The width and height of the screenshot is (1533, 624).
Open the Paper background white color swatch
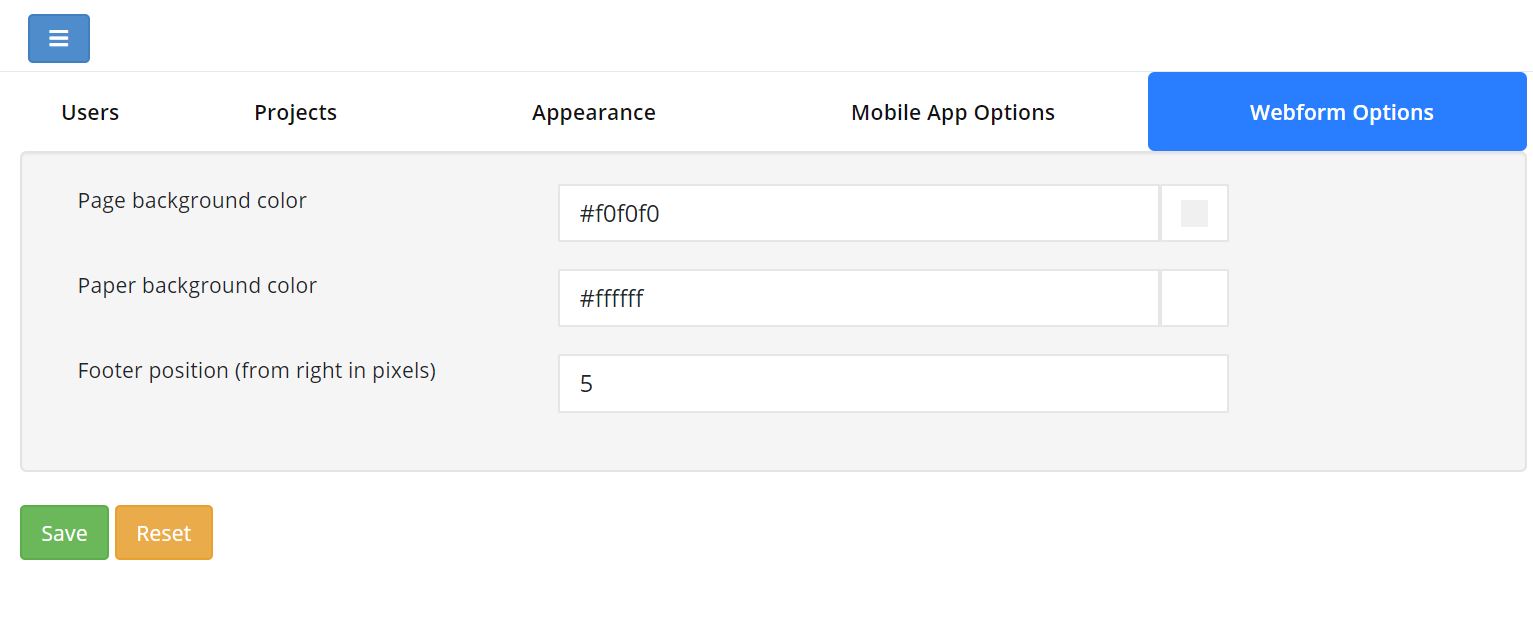[x=1194, y=298]
